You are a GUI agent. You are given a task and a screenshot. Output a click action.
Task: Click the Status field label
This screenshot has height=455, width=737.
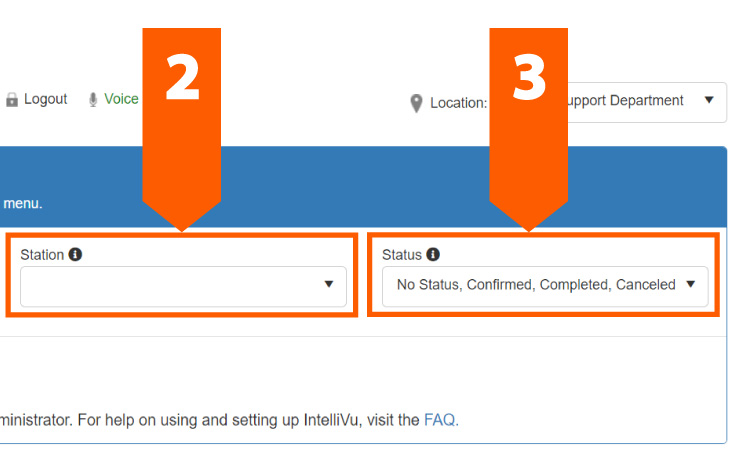pyautogui.click(x=402, y=255)
